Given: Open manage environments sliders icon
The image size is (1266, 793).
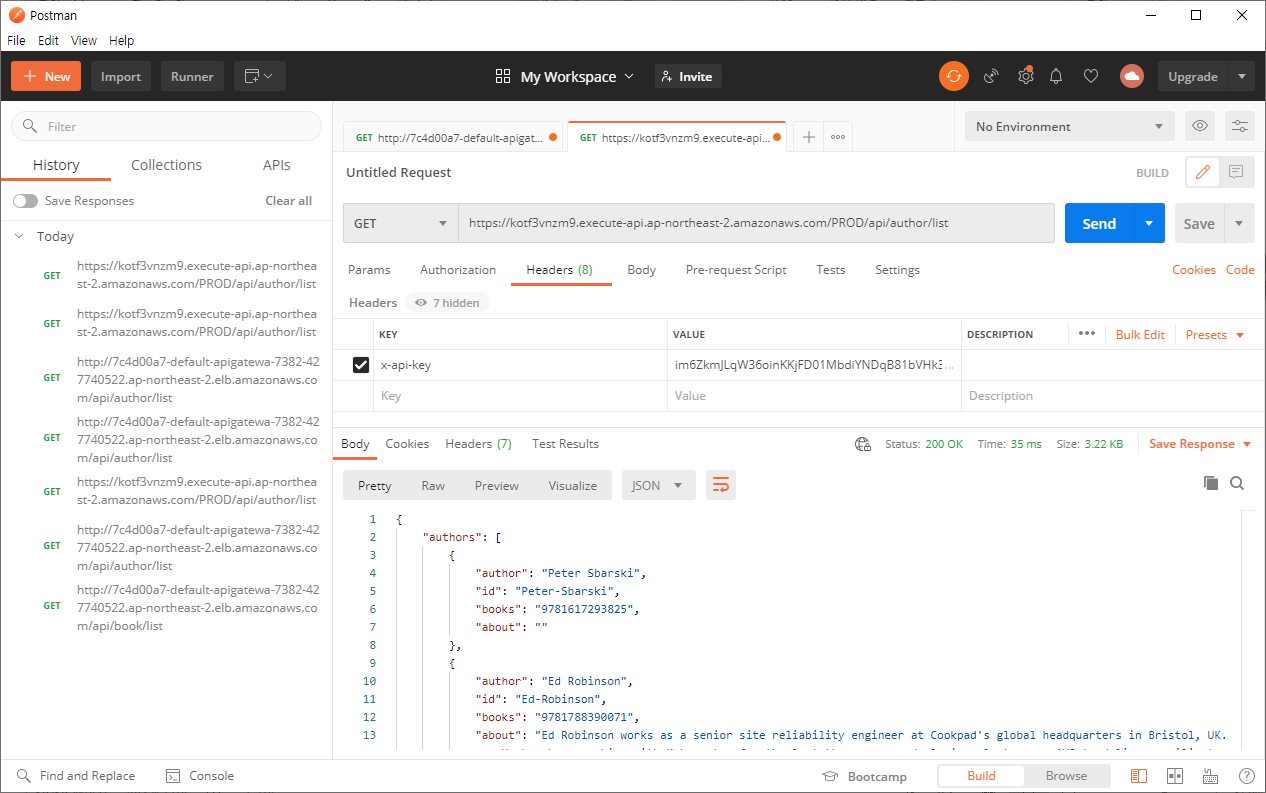Looking at the screenshot, I should coord(1239,126).
